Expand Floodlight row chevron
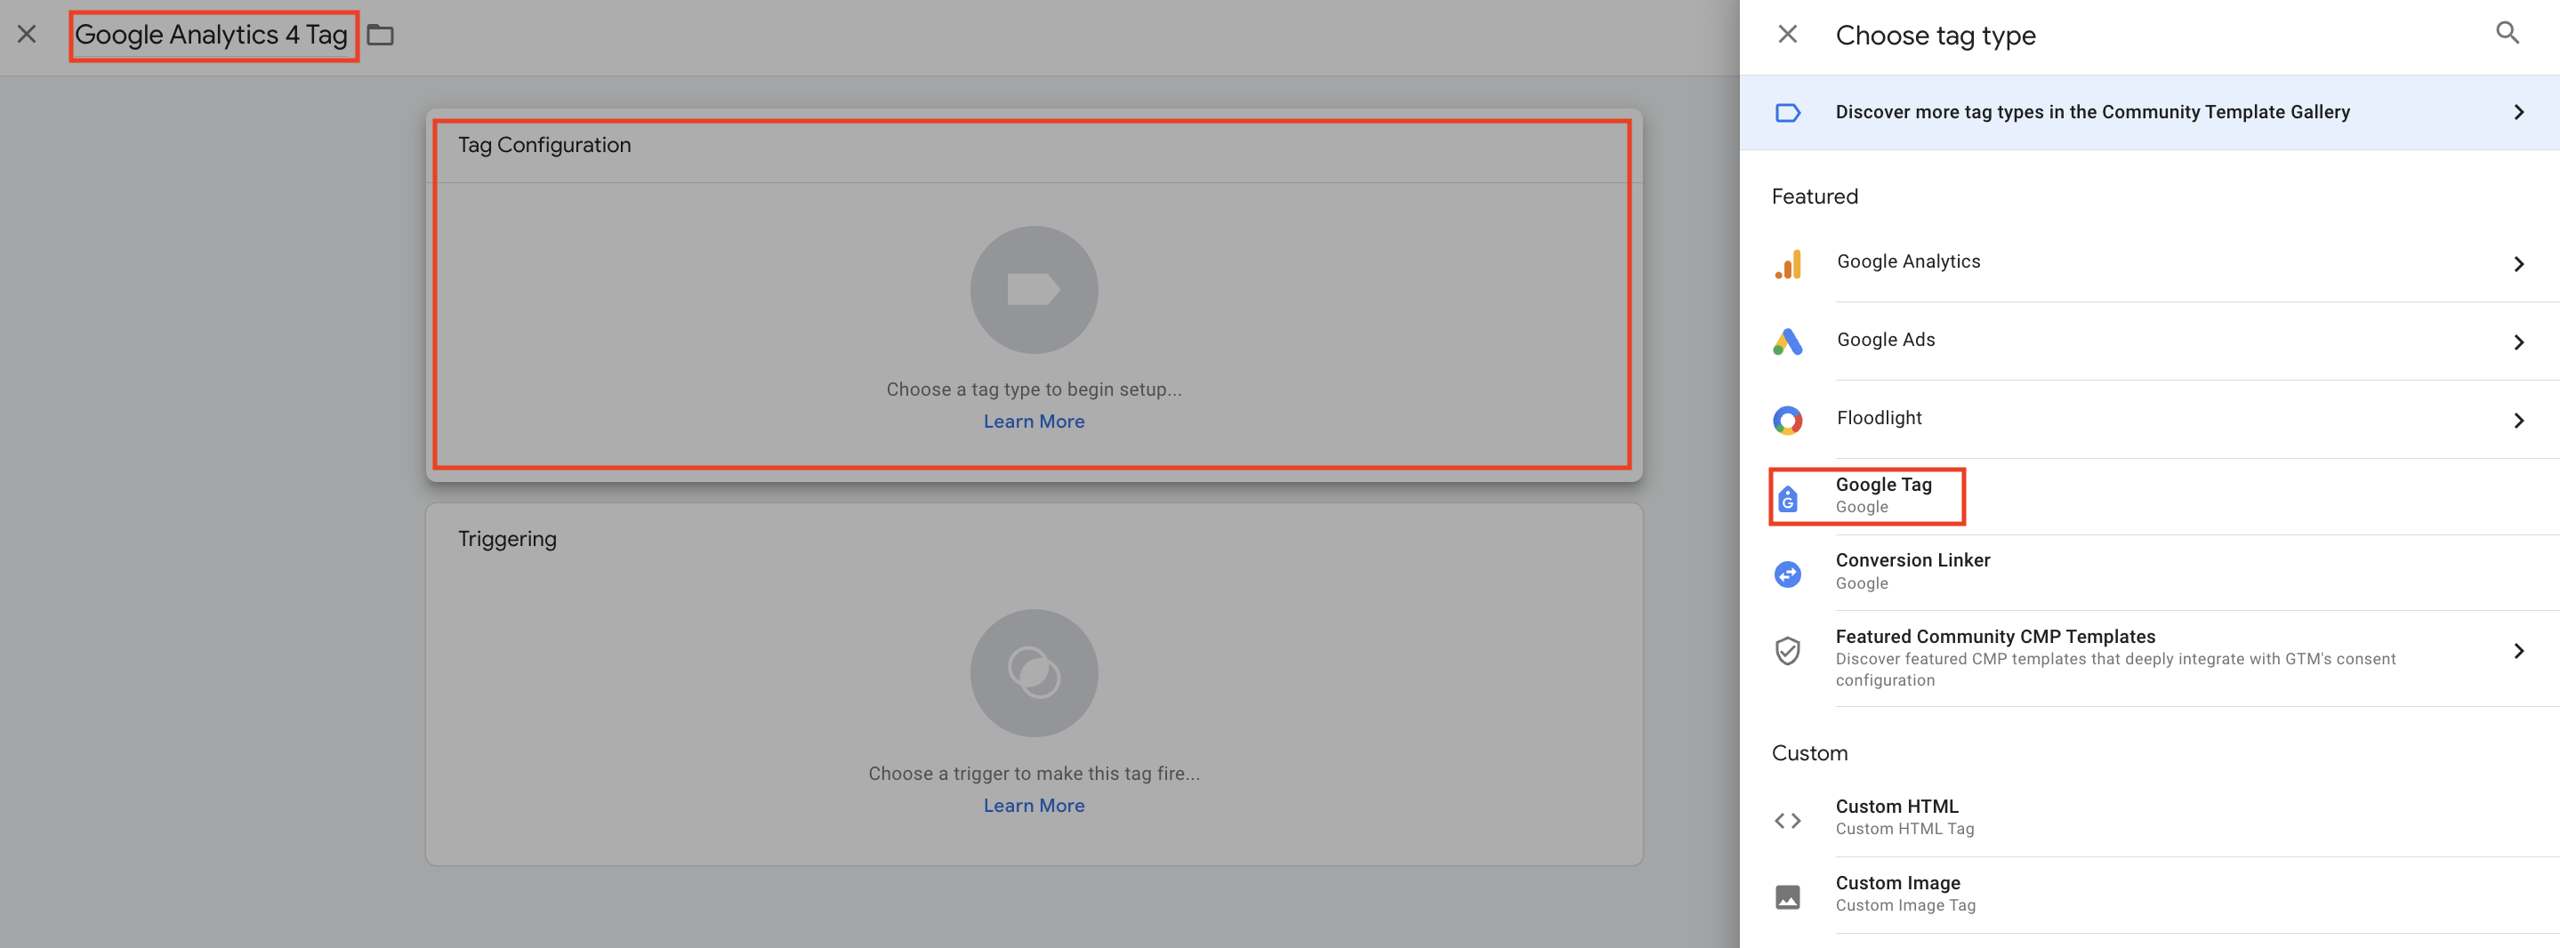 click(2519, 420)
